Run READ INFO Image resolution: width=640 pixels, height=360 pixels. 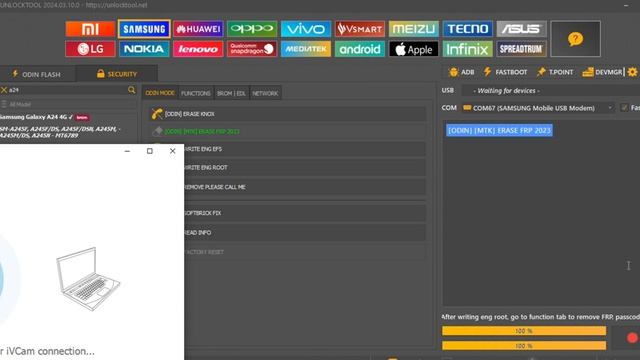coord(305,233)
